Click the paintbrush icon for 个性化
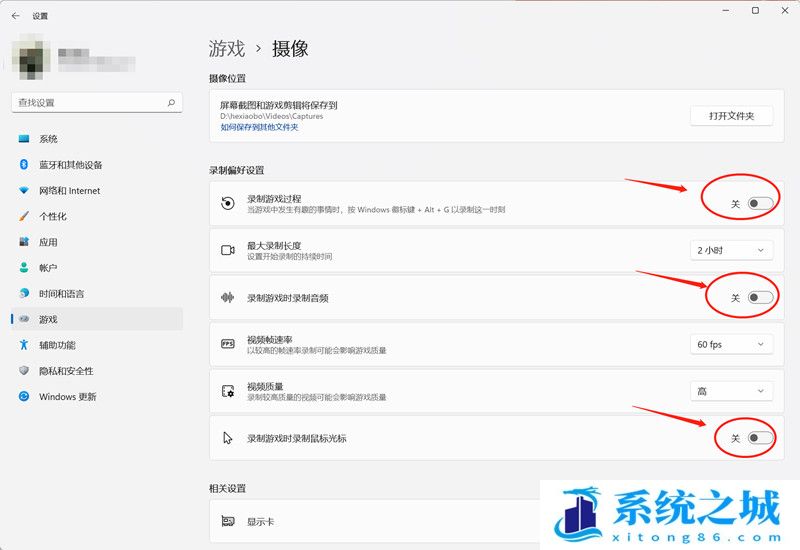The height and width of the screenshot is (550, 800). click(23, 216)
